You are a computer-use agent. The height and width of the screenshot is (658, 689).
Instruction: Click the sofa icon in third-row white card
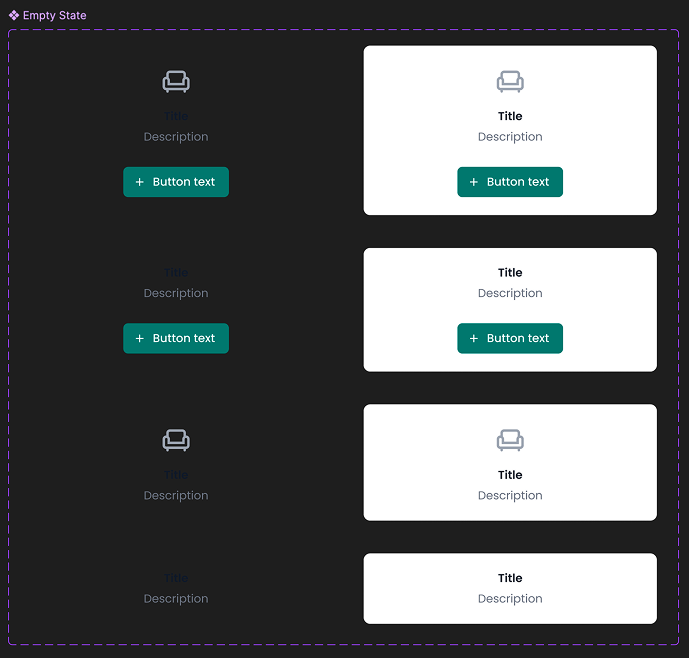510,440
